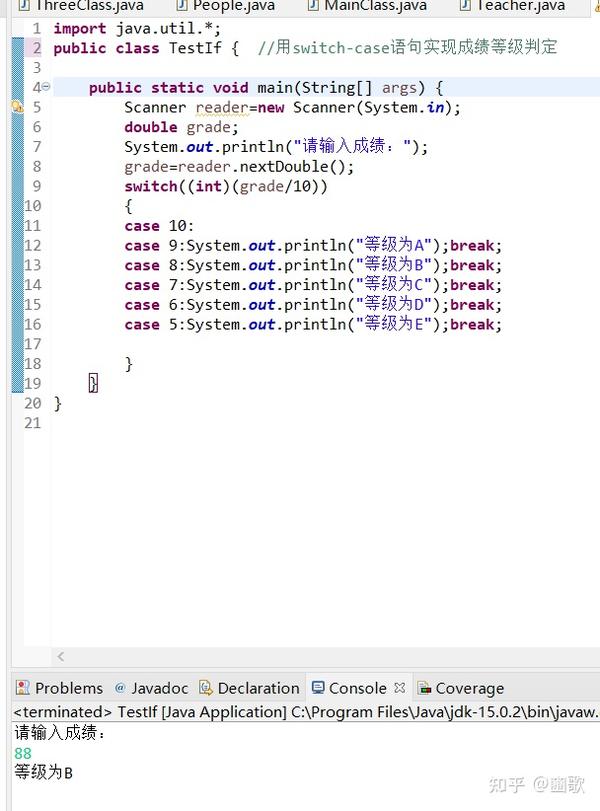Click the ThreeClass.java file icon

pyautogui.click(x=24, y=6)
